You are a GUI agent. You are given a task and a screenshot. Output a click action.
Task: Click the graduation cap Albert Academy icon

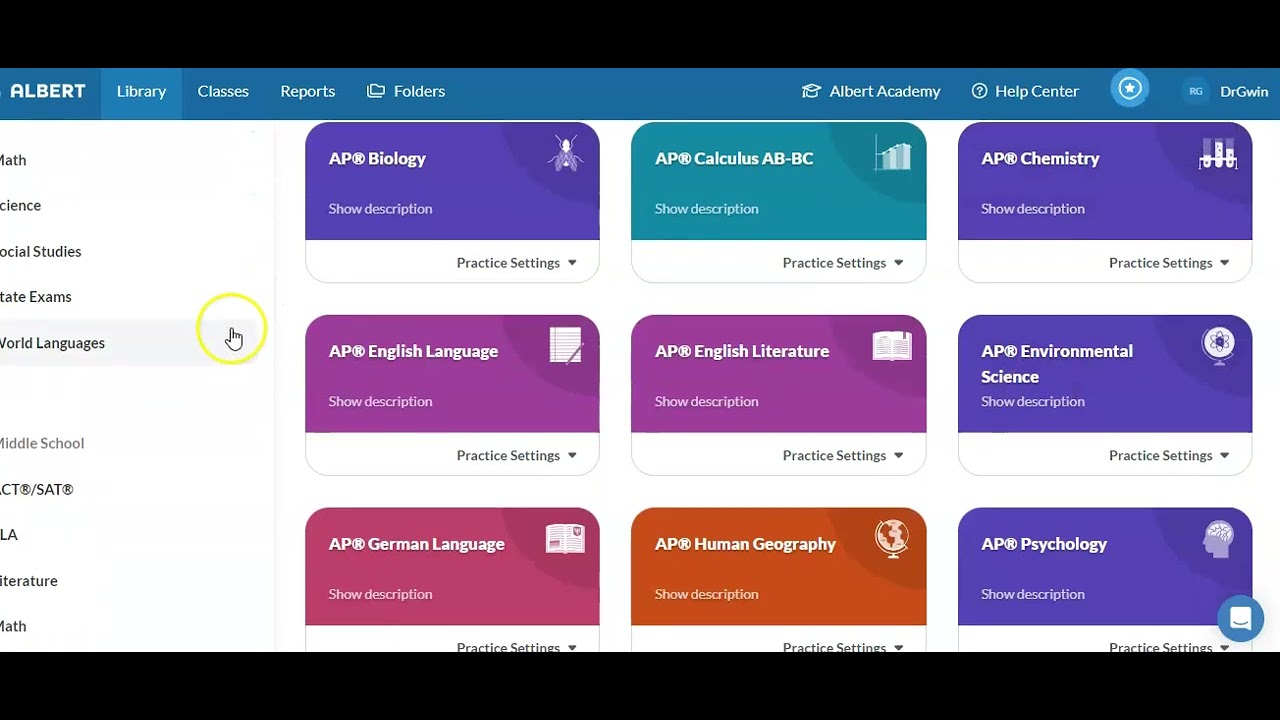811,91
